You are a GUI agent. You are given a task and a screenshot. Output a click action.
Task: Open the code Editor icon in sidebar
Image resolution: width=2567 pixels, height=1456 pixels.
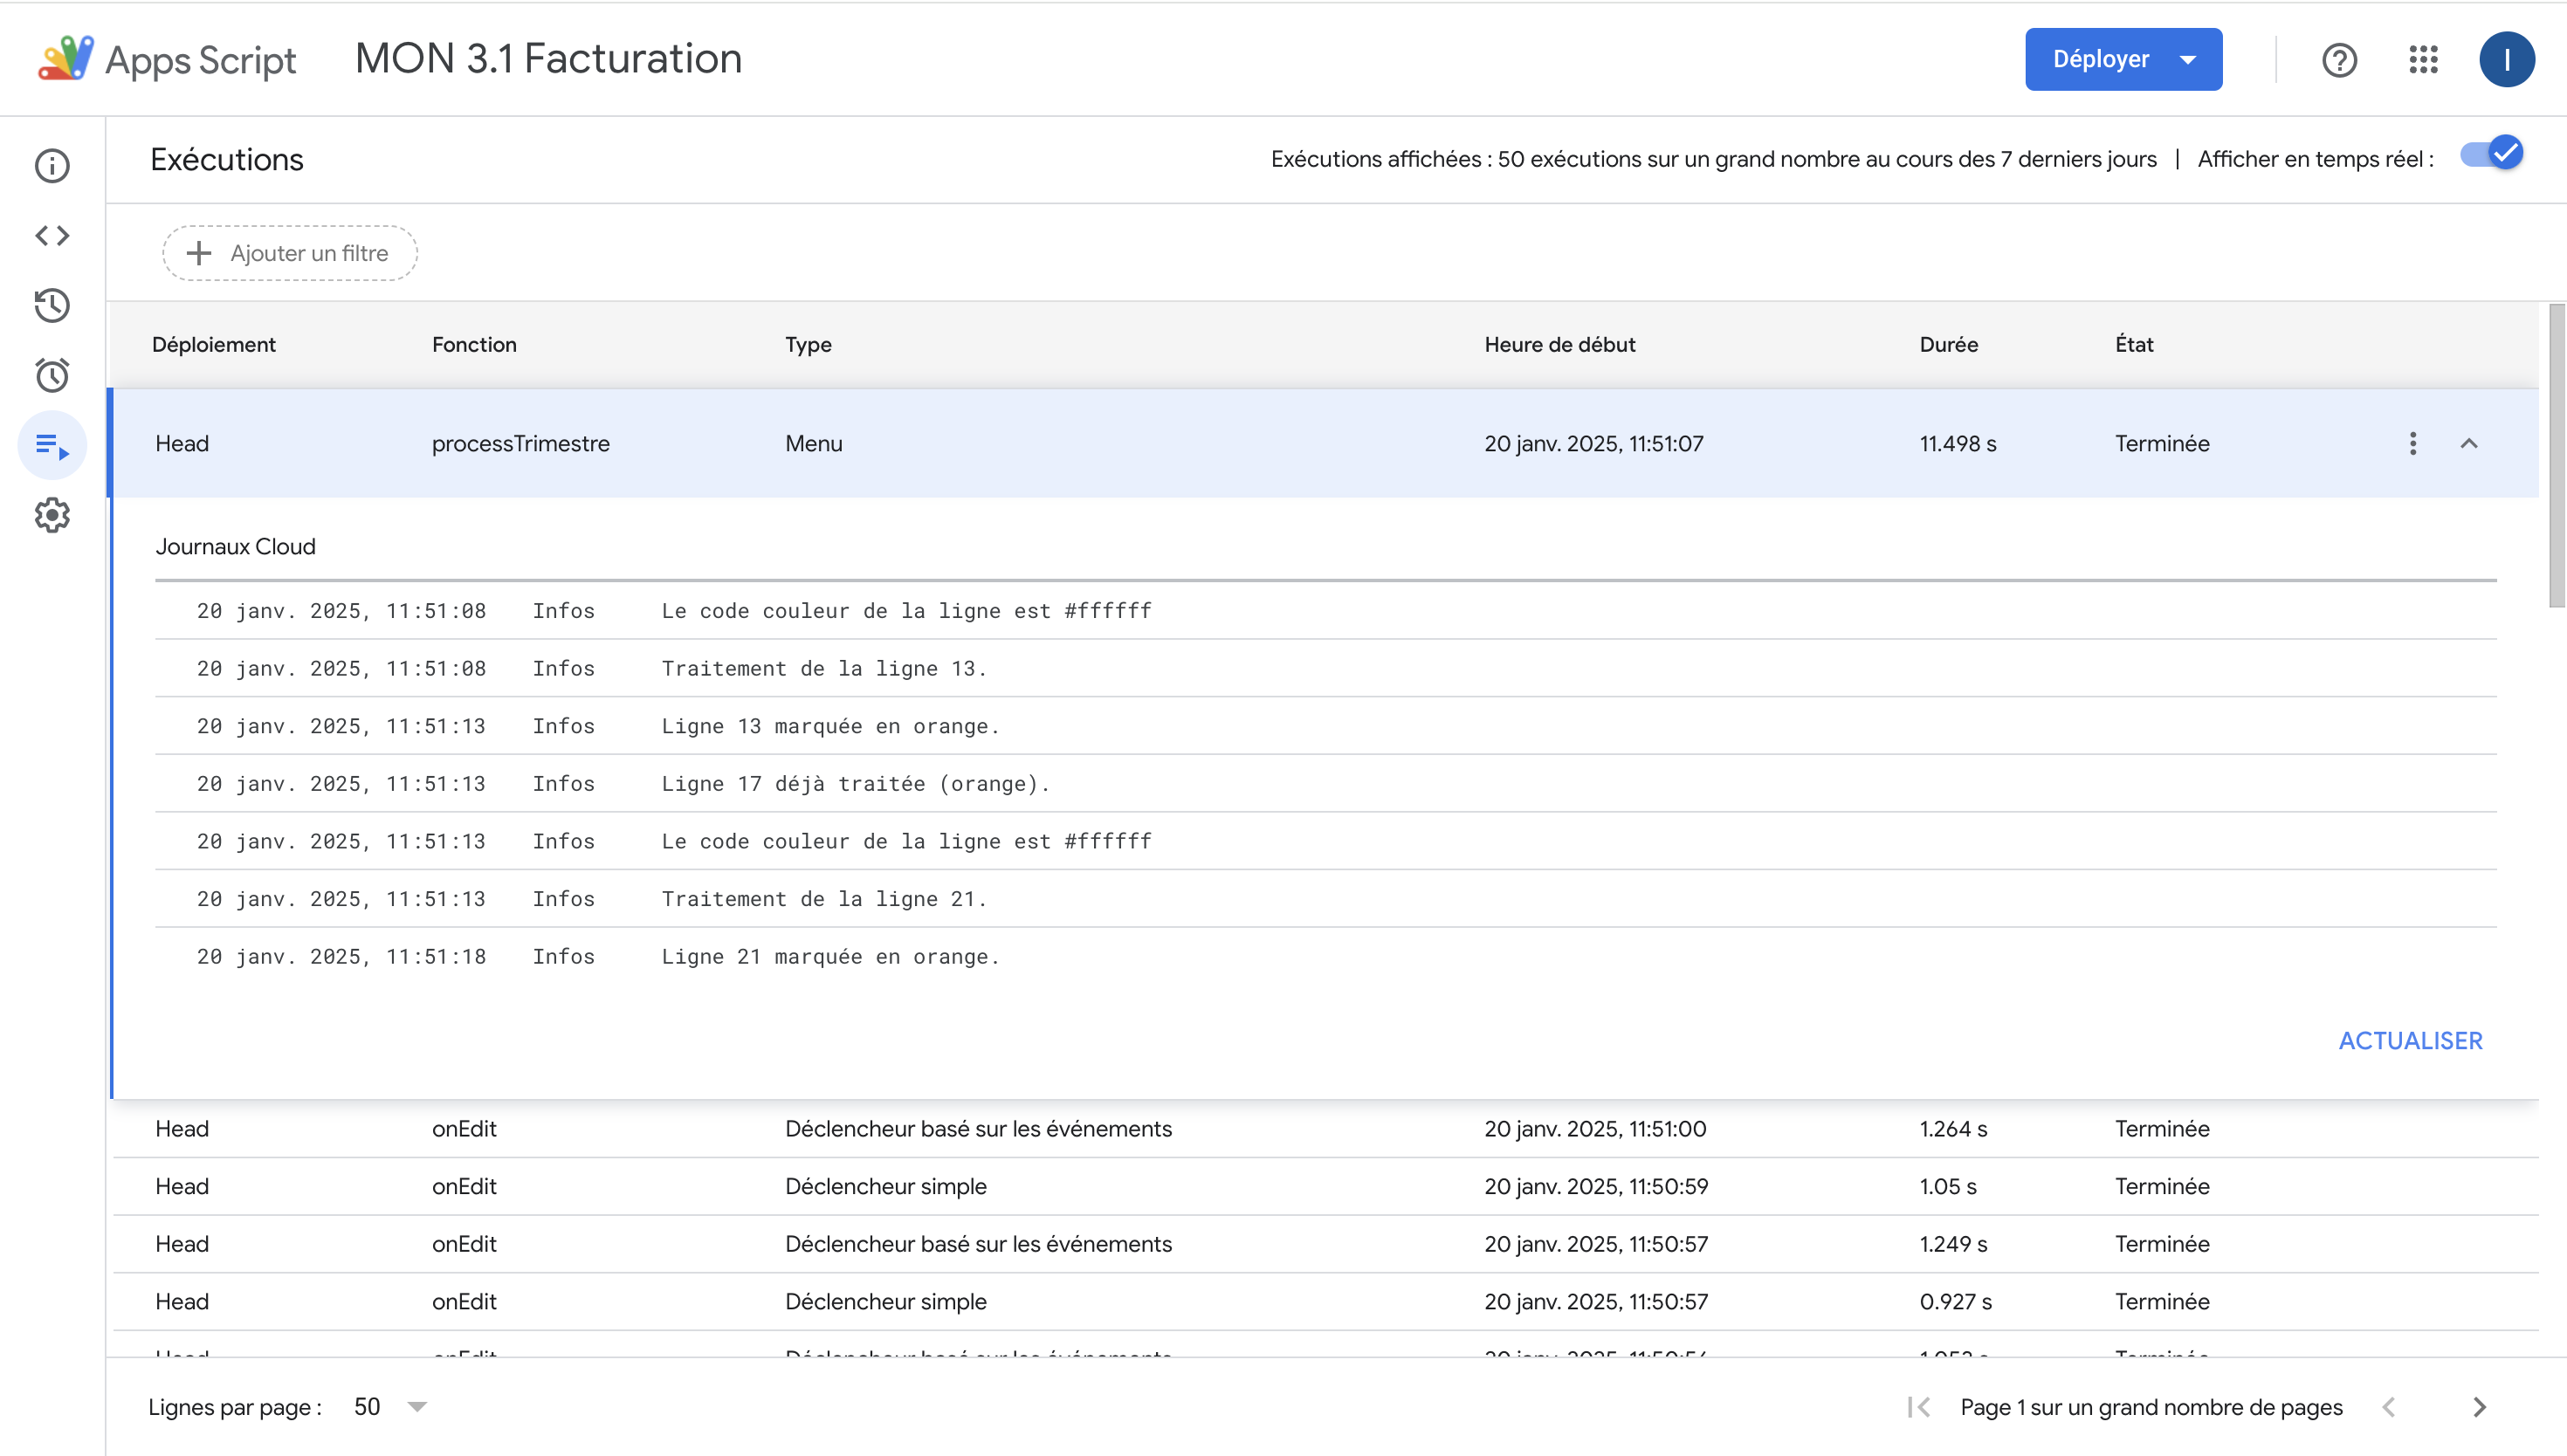[x=52, y=236]
